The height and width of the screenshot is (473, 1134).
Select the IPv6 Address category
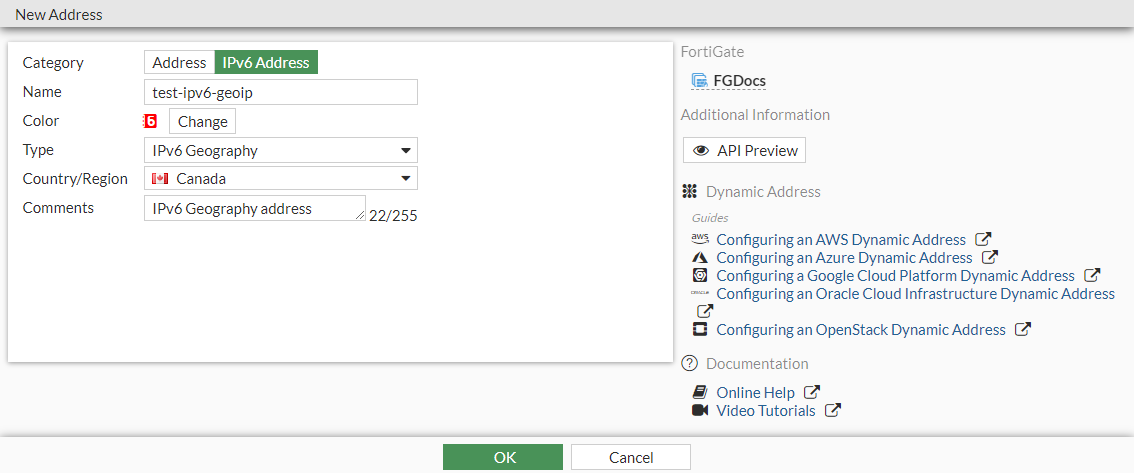tap(266, 62)
